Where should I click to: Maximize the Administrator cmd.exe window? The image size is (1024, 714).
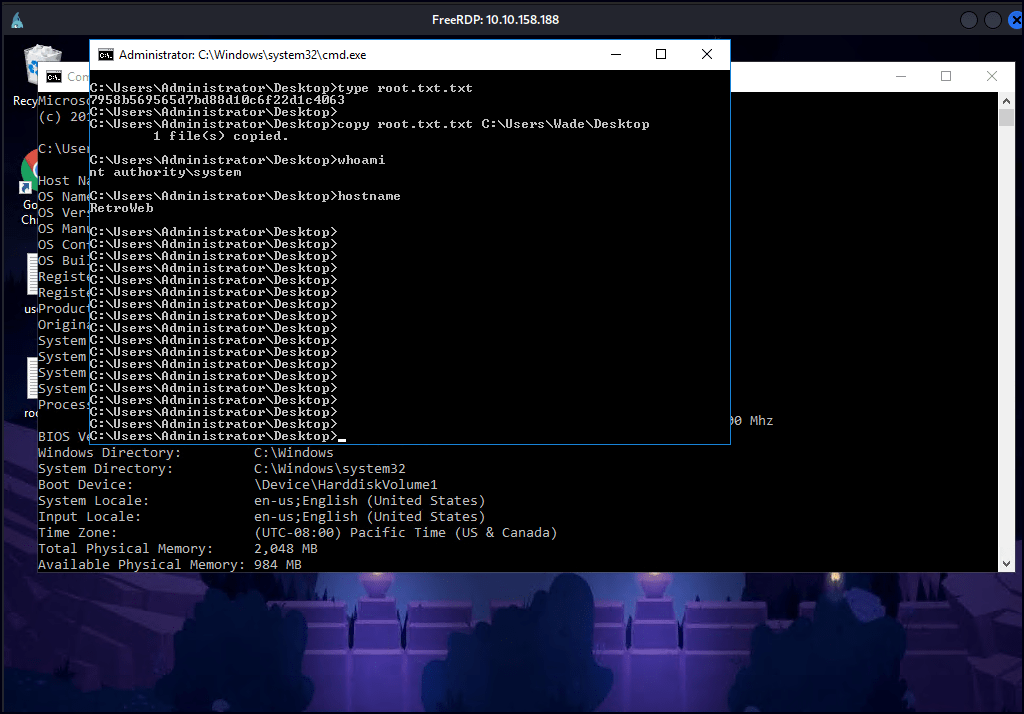661,55
